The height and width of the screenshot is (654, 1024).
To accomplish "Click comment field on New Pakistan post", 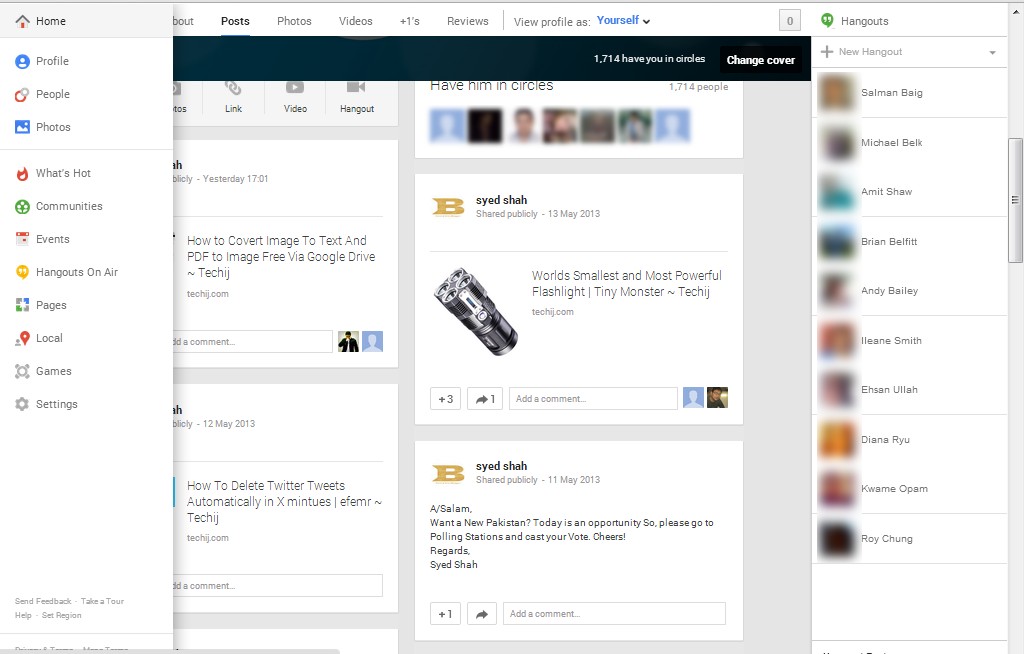I will (x=614, y=614).
